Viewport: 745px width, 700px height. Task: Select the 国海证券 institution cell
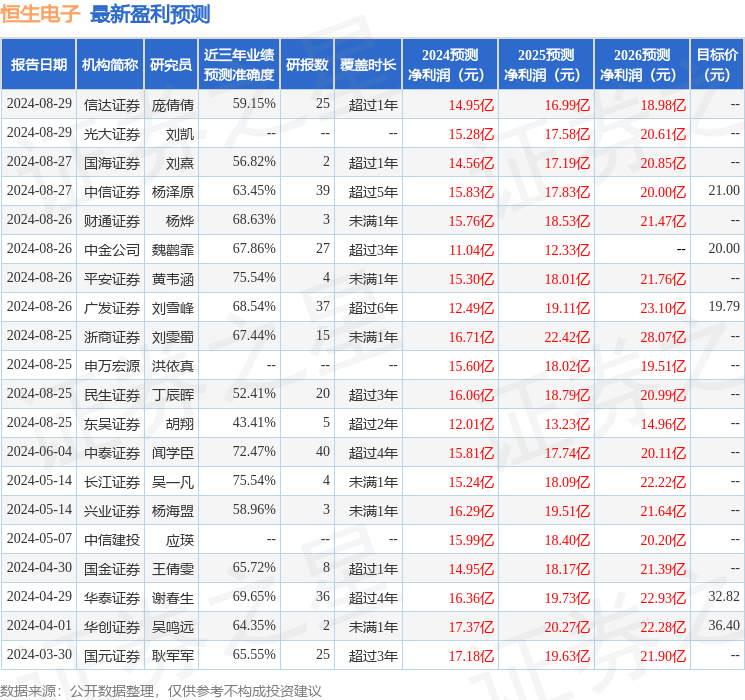coord(112,163)
